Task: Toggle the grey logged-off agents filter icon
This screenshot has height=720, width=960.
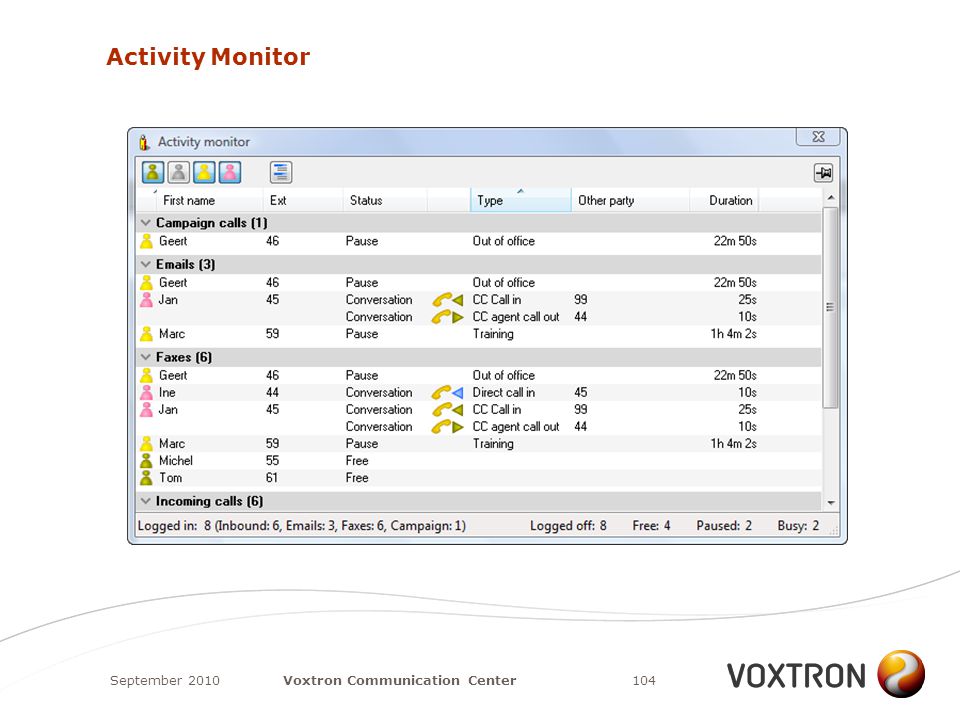Action: (x=179, y=172)
